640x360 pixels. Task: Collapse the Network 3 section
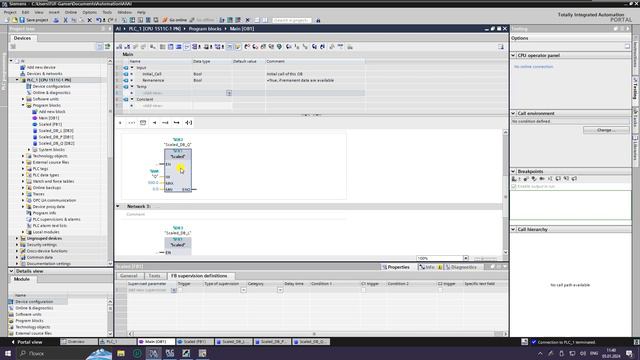click(x=118, y=206)
